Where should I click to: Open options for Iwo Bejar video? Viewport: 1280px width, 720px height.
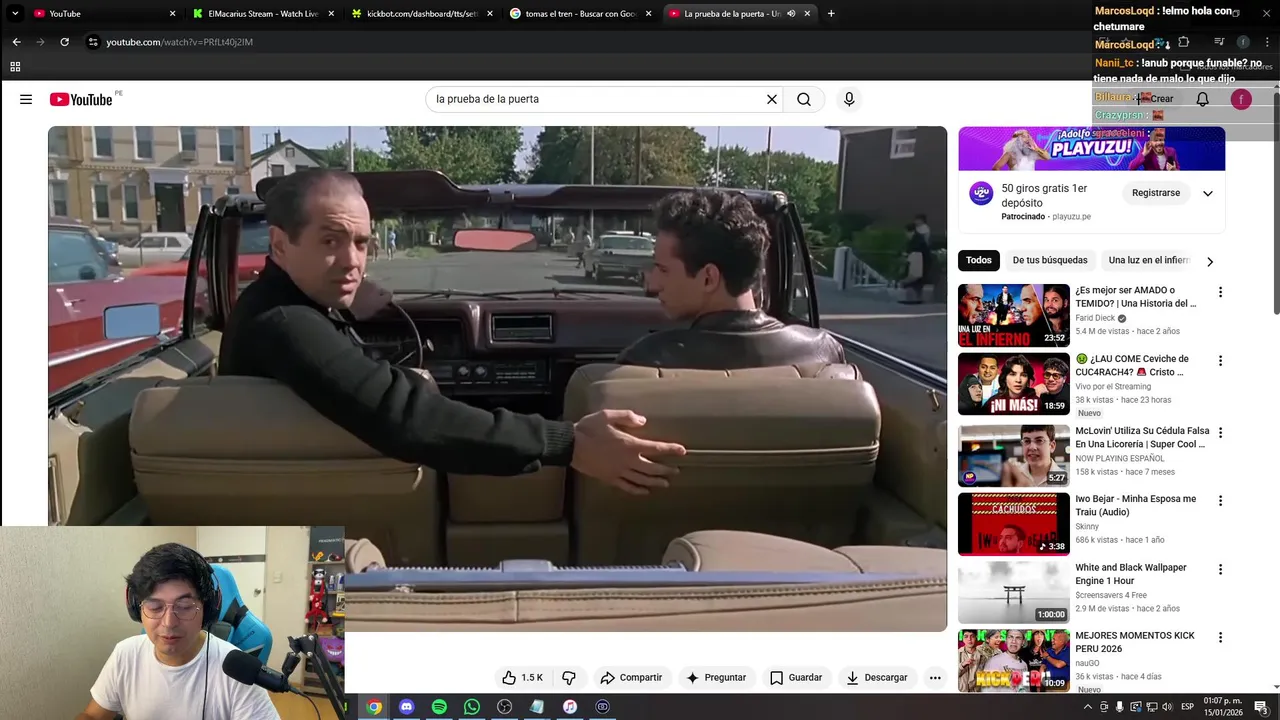1220,501
